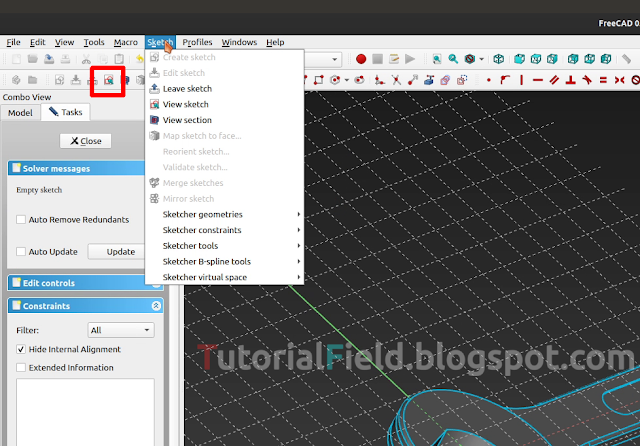Click the Update button
The width and height of the screenshot is (640, 446).
[116, 251]
